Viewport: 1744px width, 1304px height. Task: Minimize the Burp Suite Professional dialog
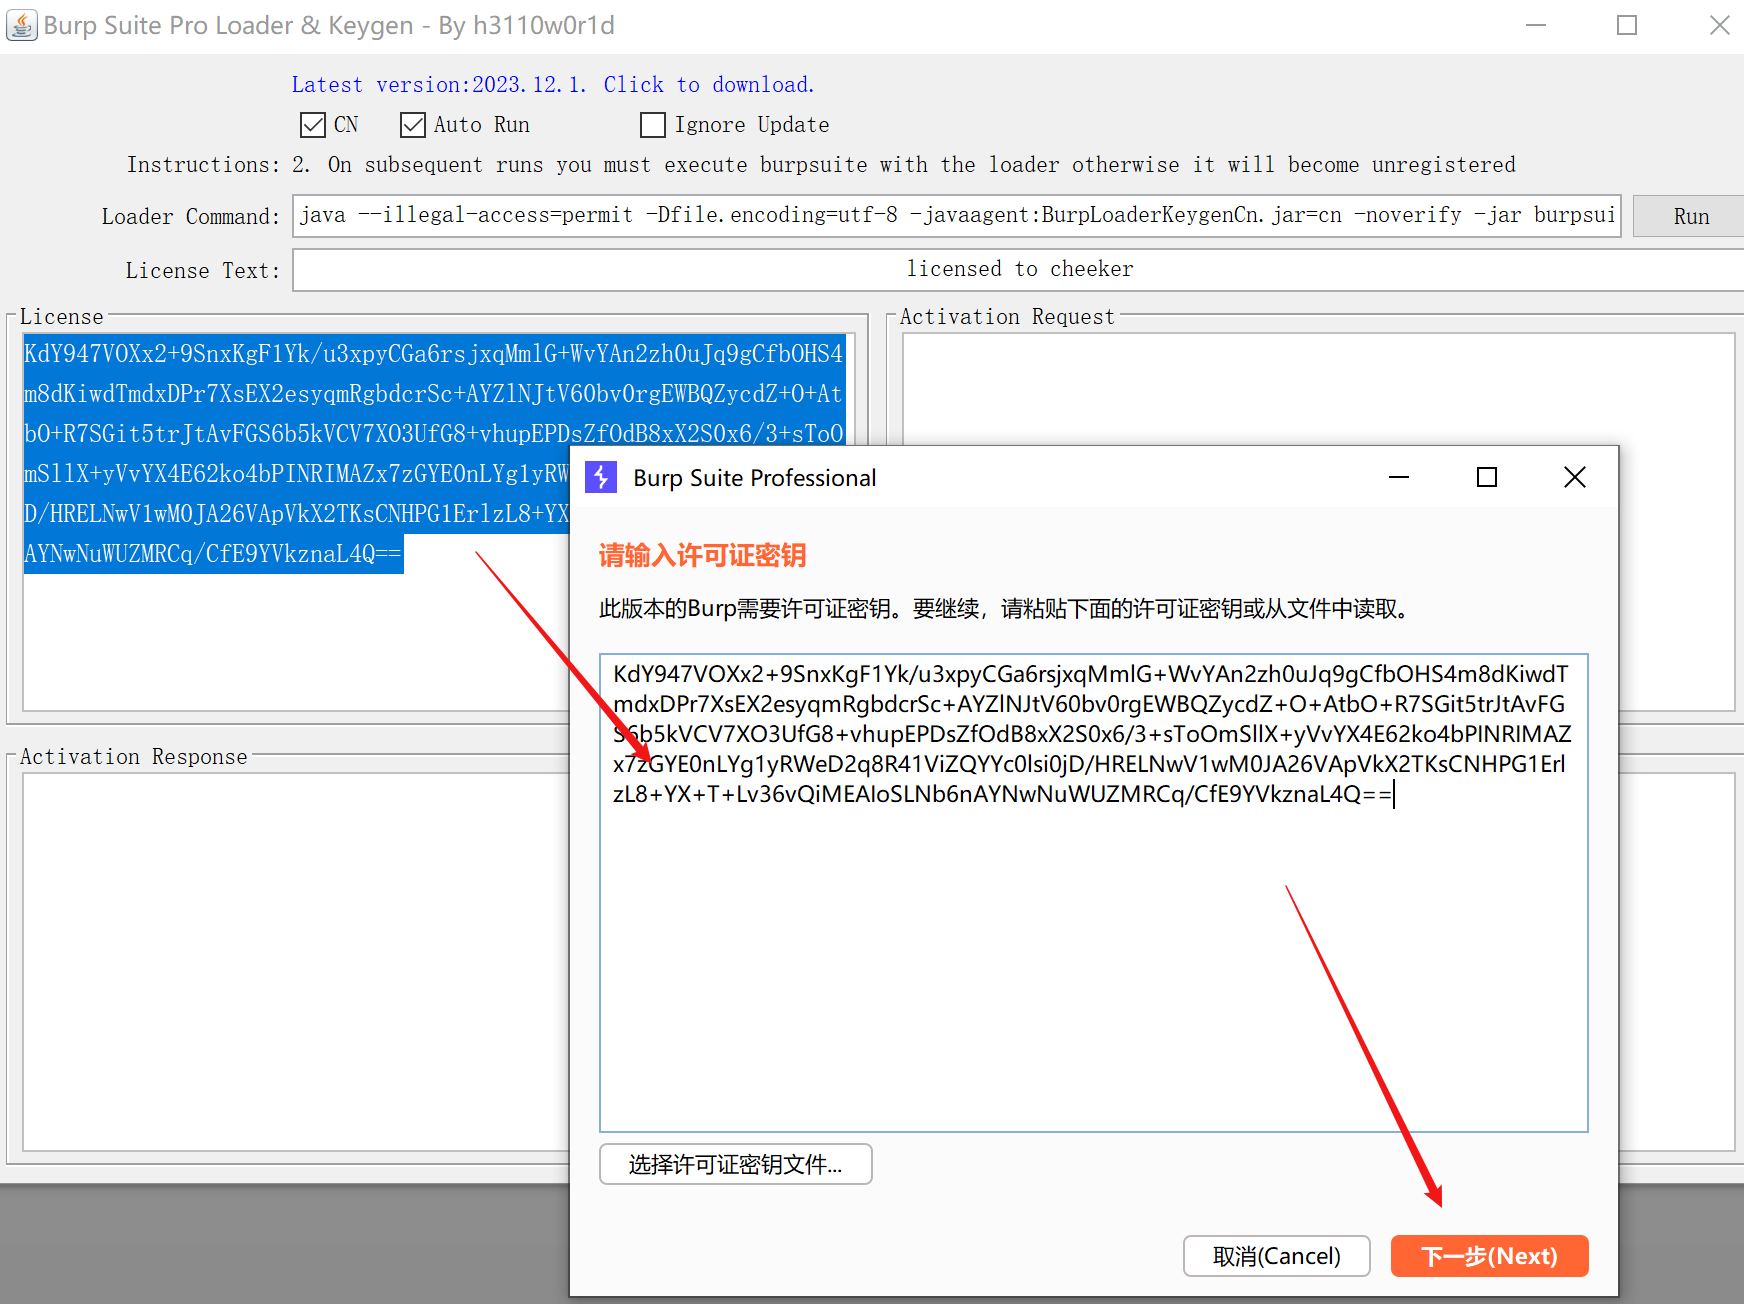[x=1399, y=477]
